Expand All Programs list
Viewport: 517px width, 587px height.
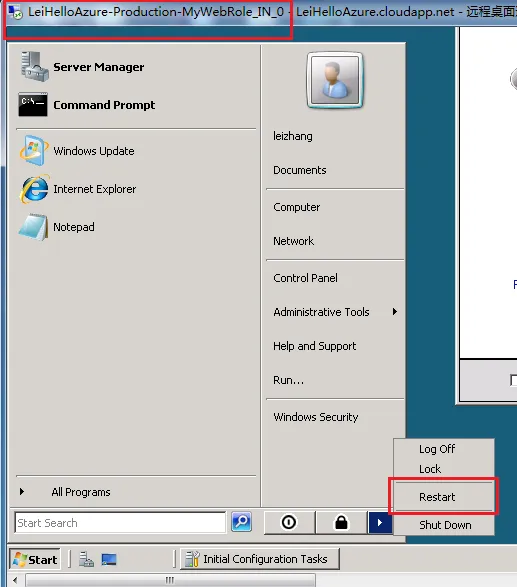pyautogui.click(x=80, y=492)
